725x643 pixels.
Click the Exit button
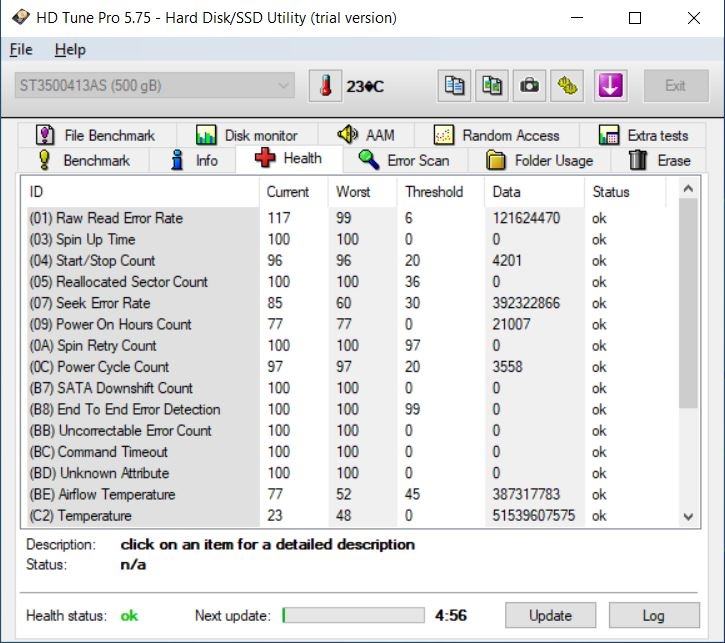point(676,86)
